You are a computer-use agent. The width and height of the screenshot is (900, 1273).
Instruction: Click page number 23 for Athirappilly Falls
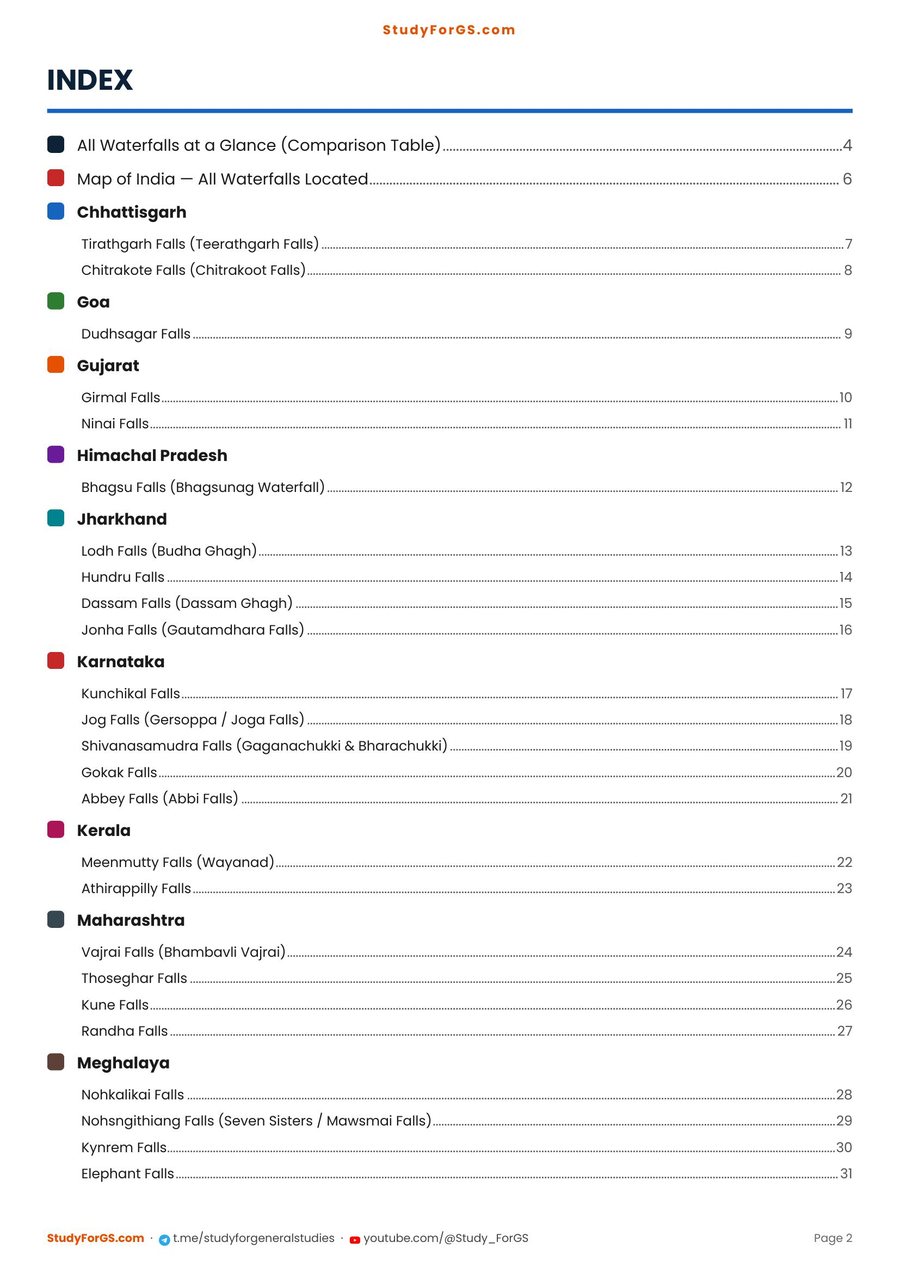(x=845, y=888)
